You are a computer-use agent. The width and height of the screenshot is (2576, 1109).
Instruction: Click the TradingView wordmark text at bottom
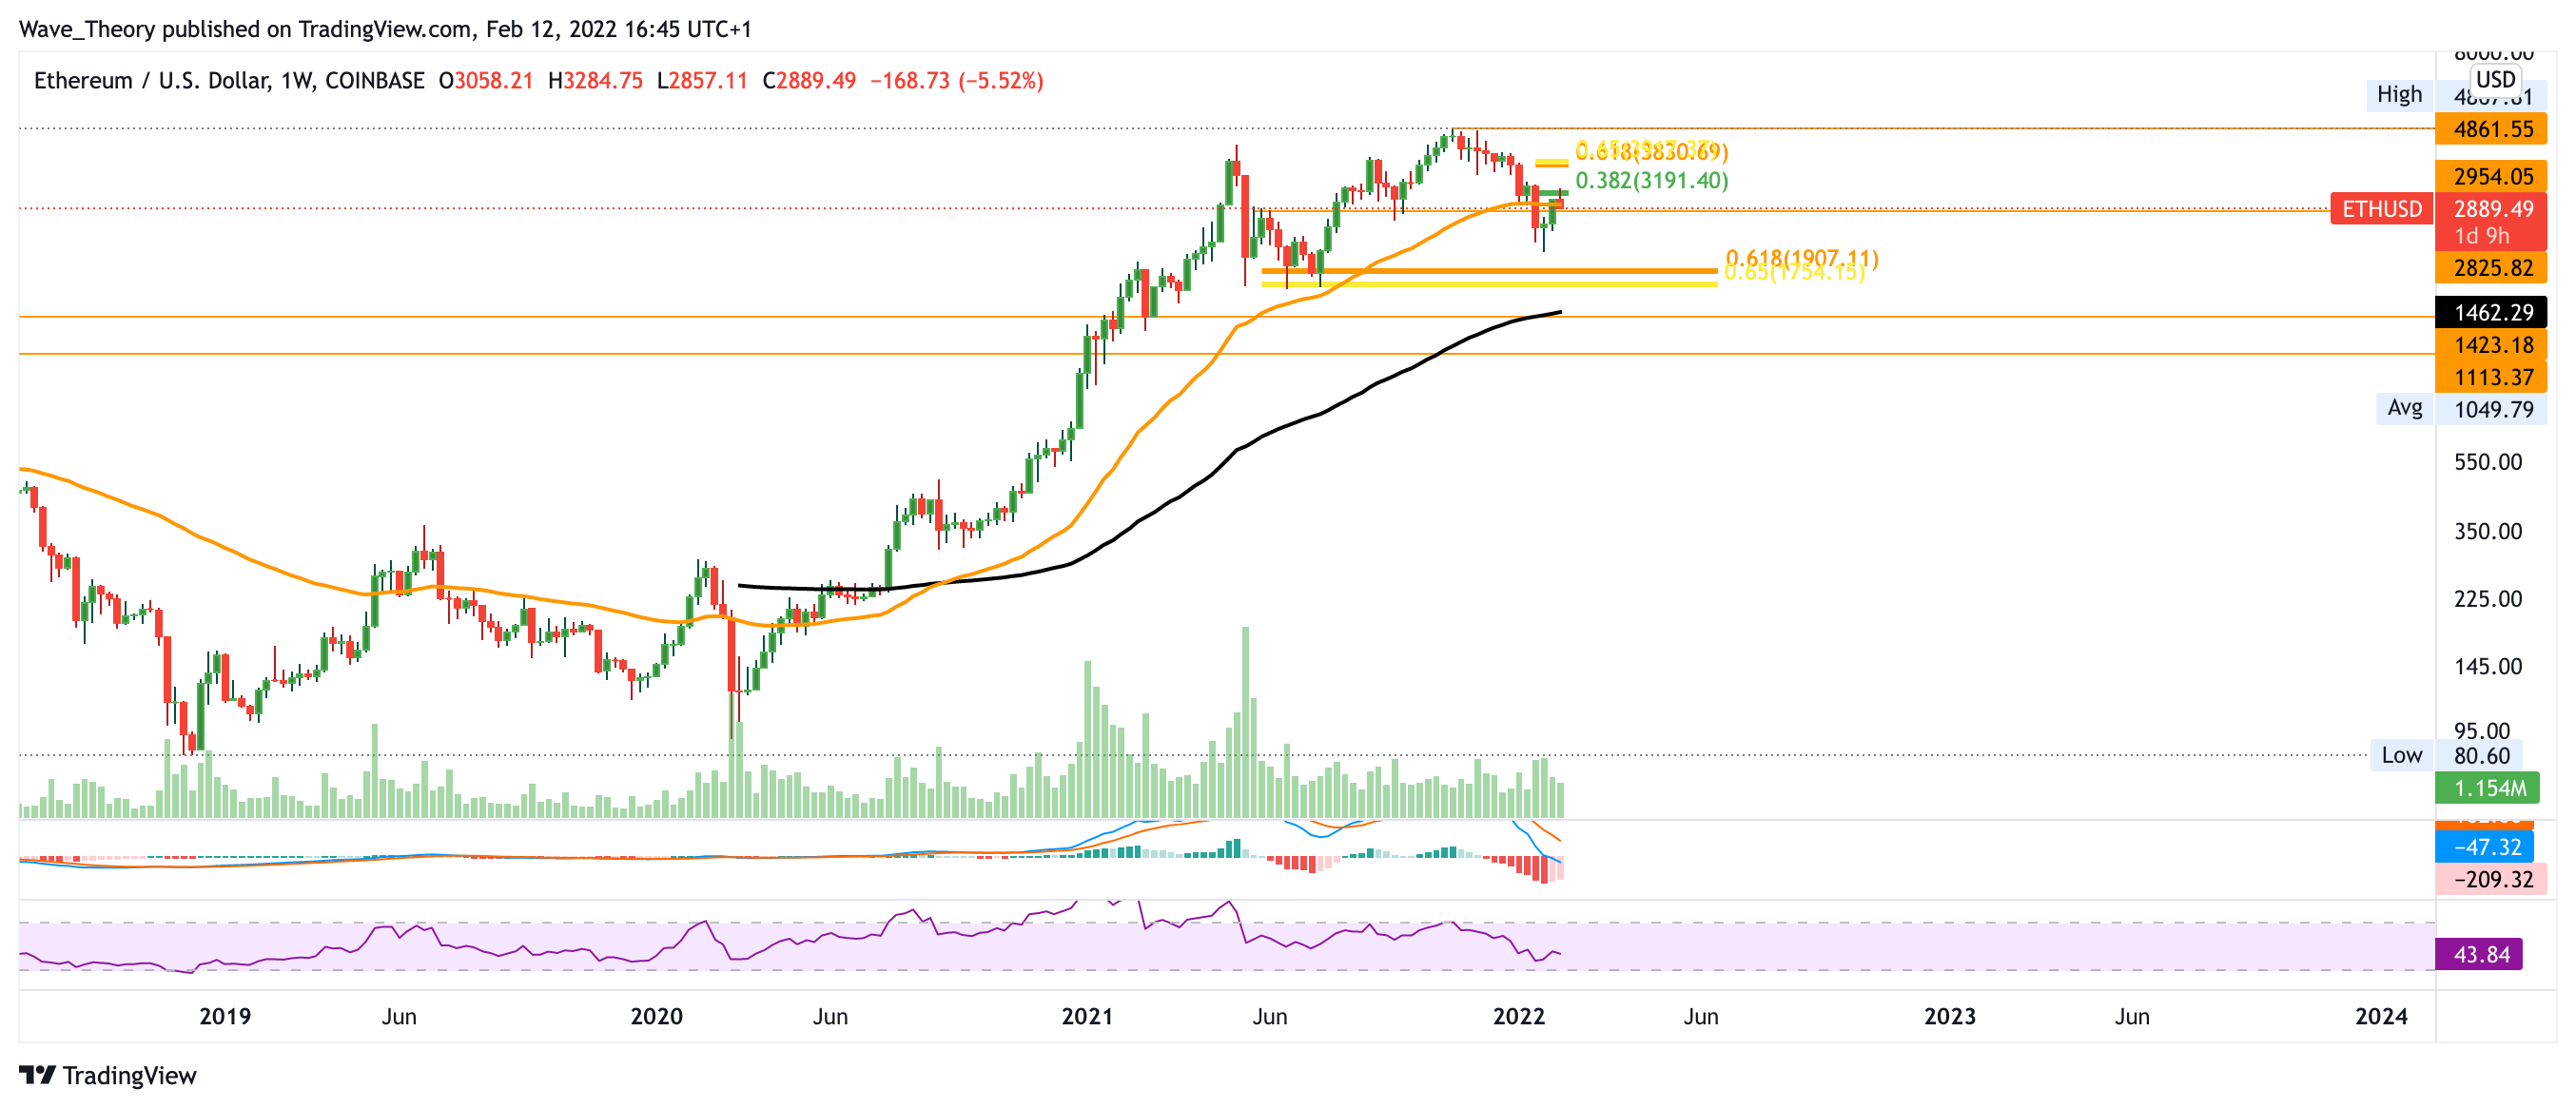click(129, 1076)
